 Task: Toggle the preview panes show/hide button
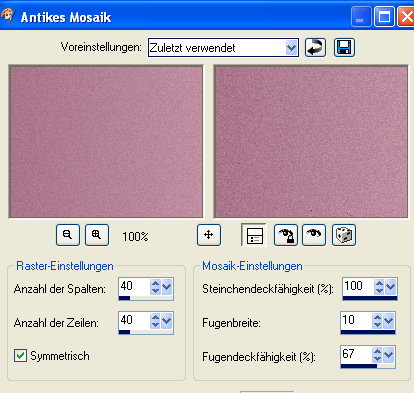point(254,235)
